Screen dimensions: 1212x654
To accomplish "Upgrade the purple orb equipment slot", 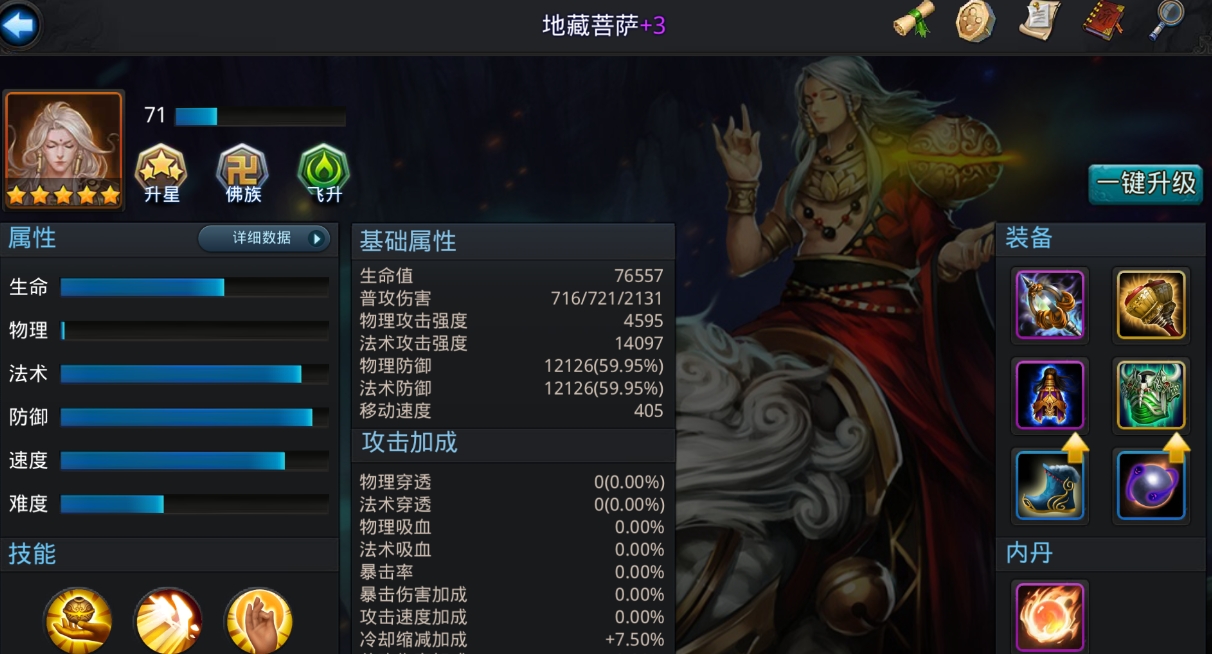I will click(1151, 485).
